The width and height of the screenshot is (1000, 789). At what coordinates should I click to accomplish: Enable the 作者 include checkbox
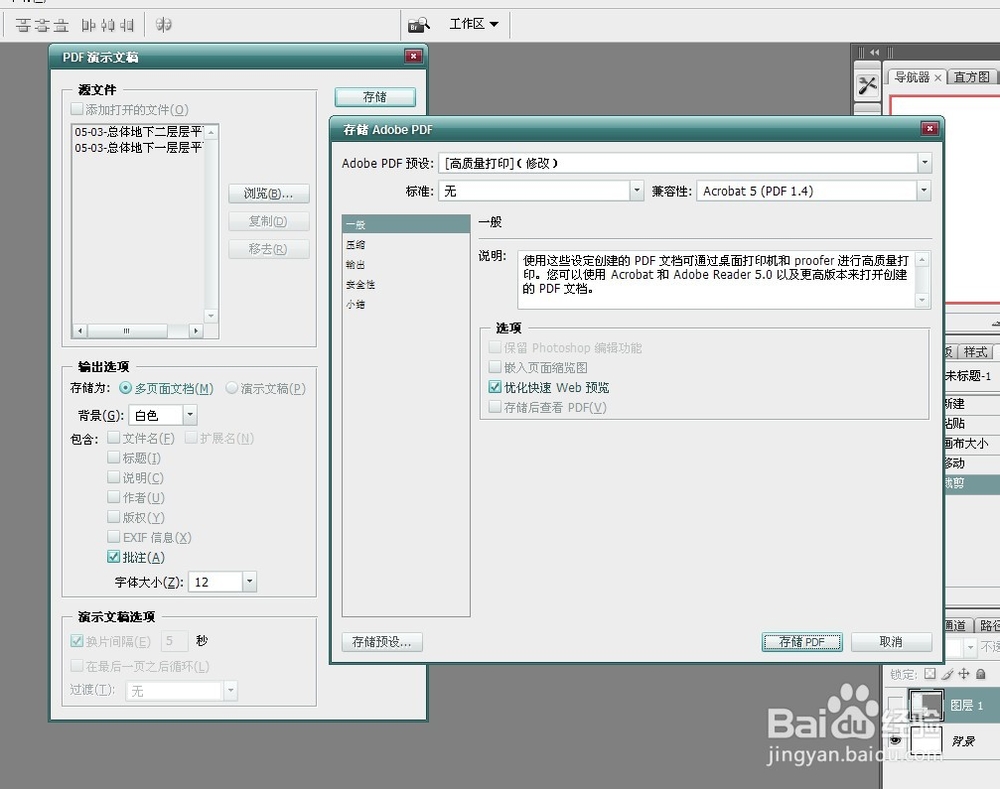[x=114, y=497]
